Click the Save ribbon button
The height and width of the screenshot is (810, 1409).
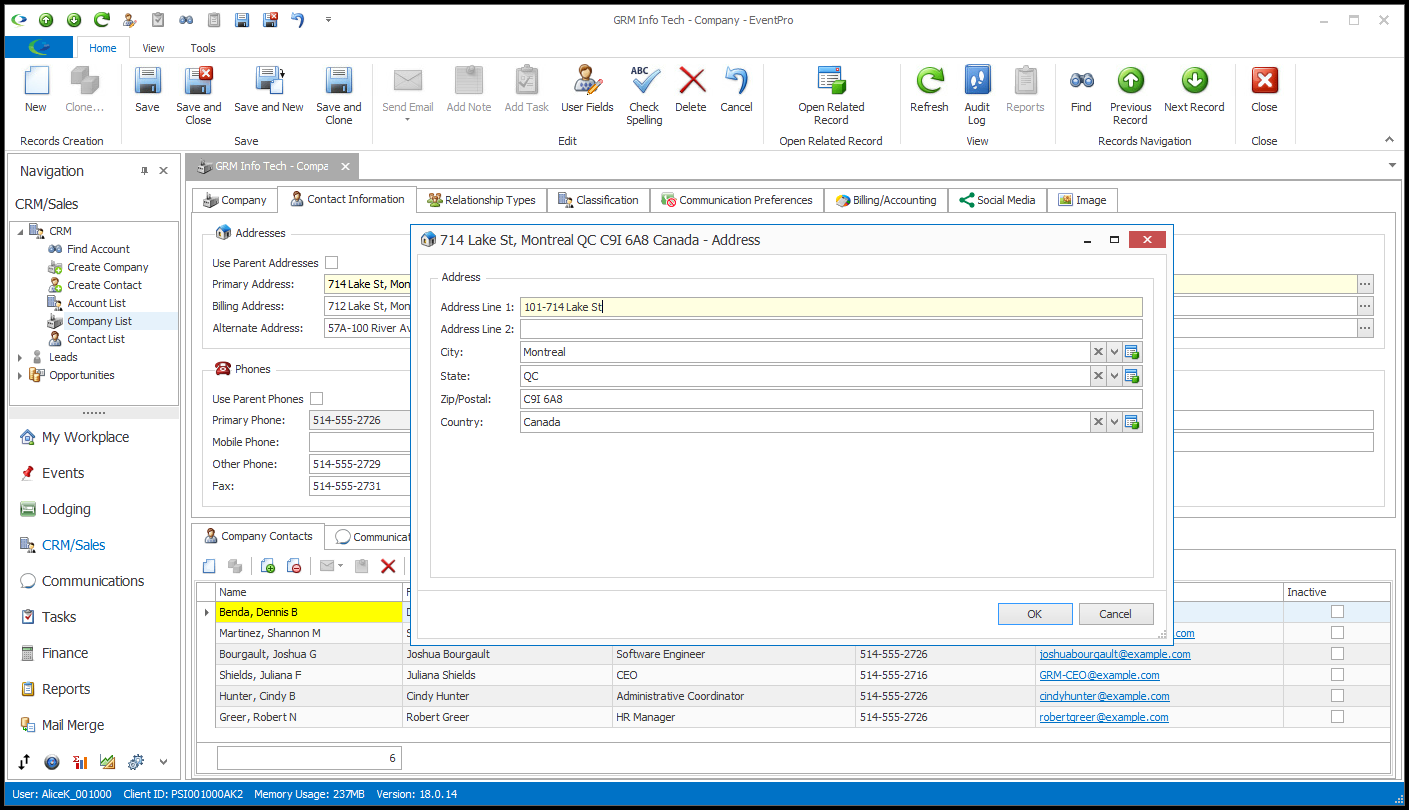pos(147,90)
